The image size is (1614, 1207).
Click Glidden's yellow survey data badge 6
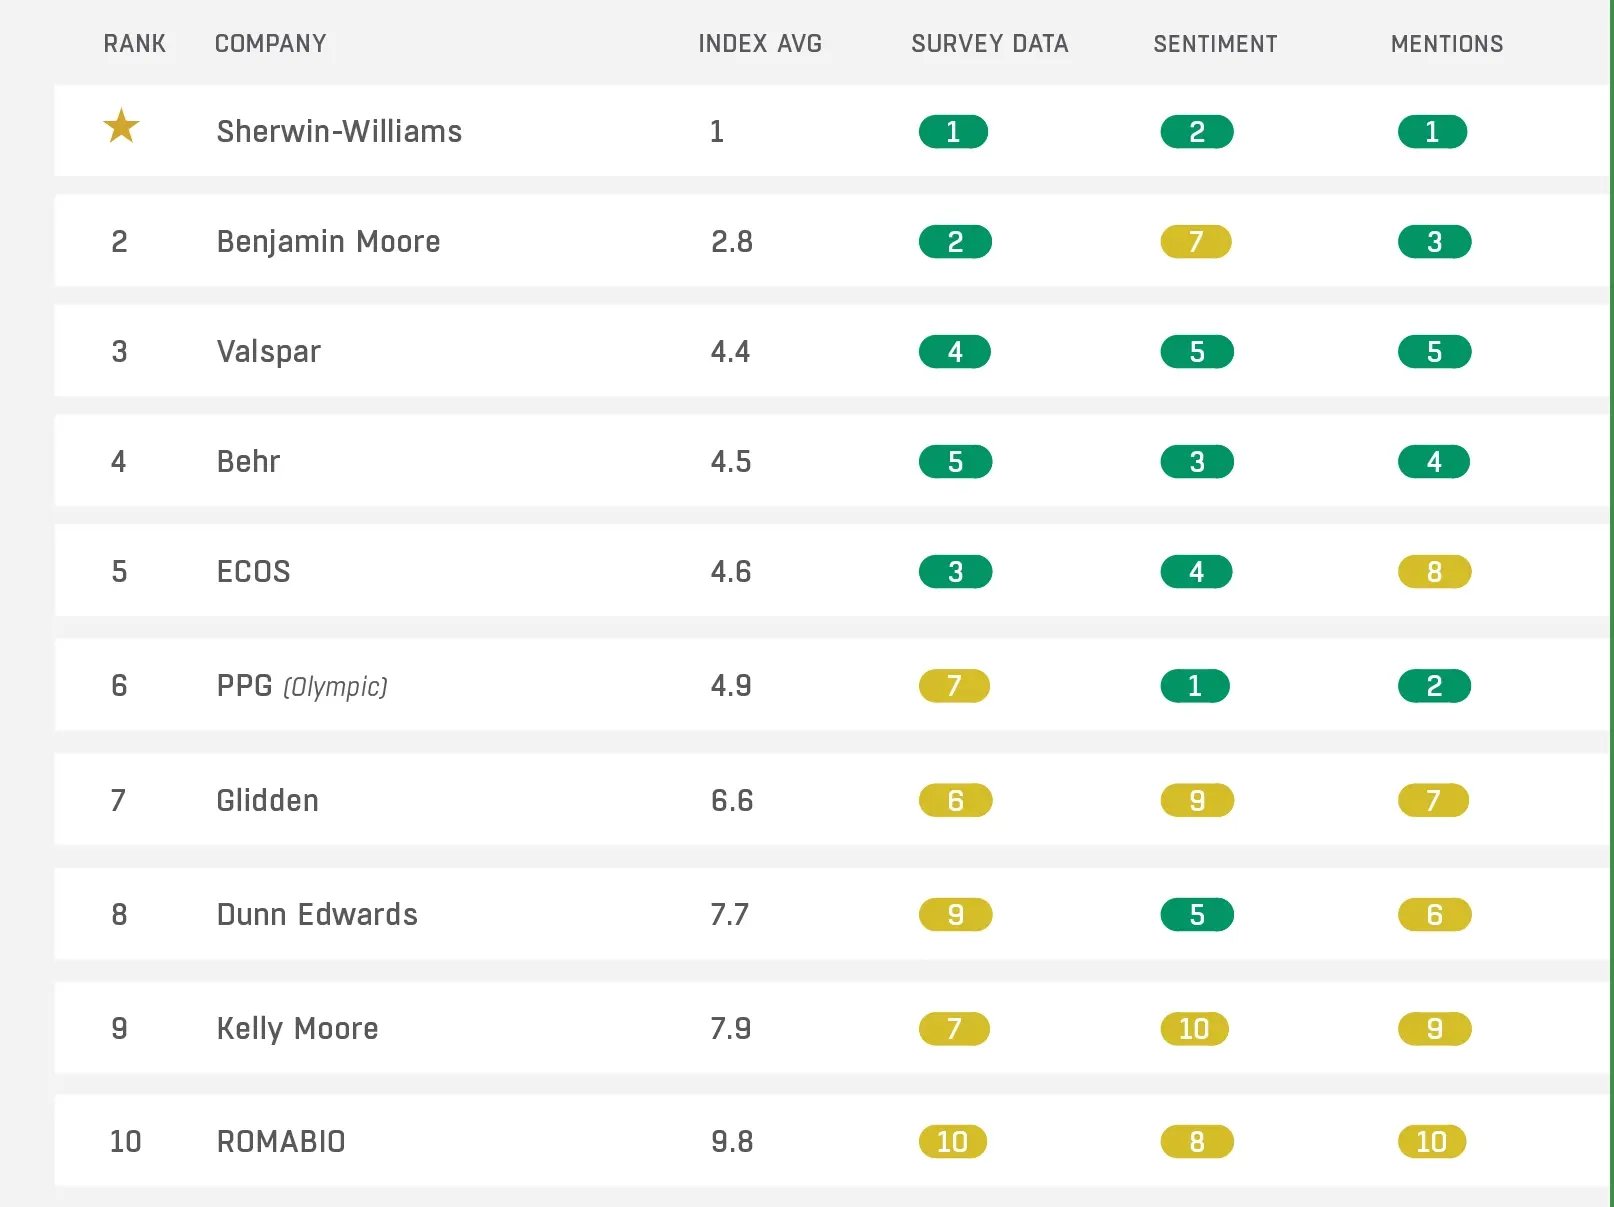pyautogui.click(x=955, y=801)
